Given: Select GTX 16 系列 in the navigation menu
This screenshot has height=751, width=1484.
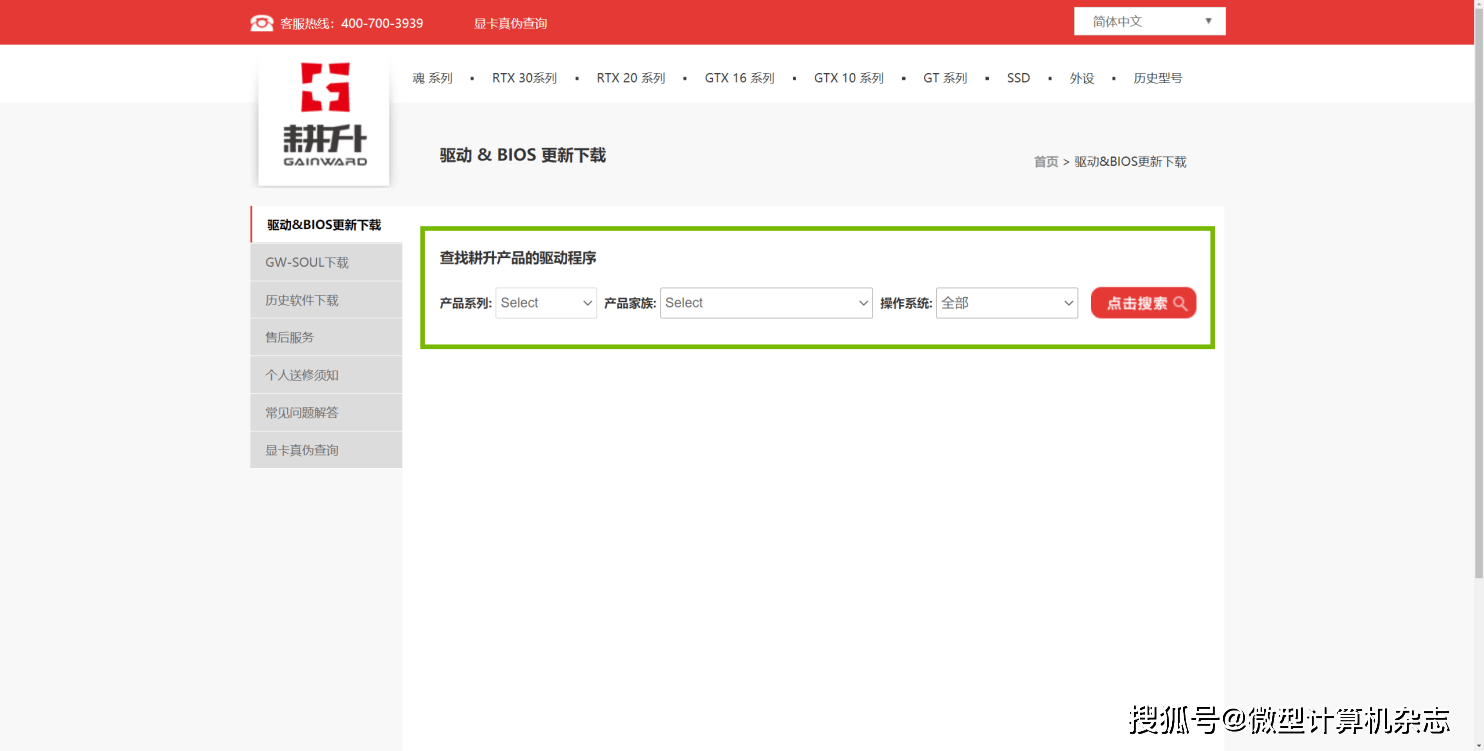Looking at the screenshot, I should pos(739,77).
